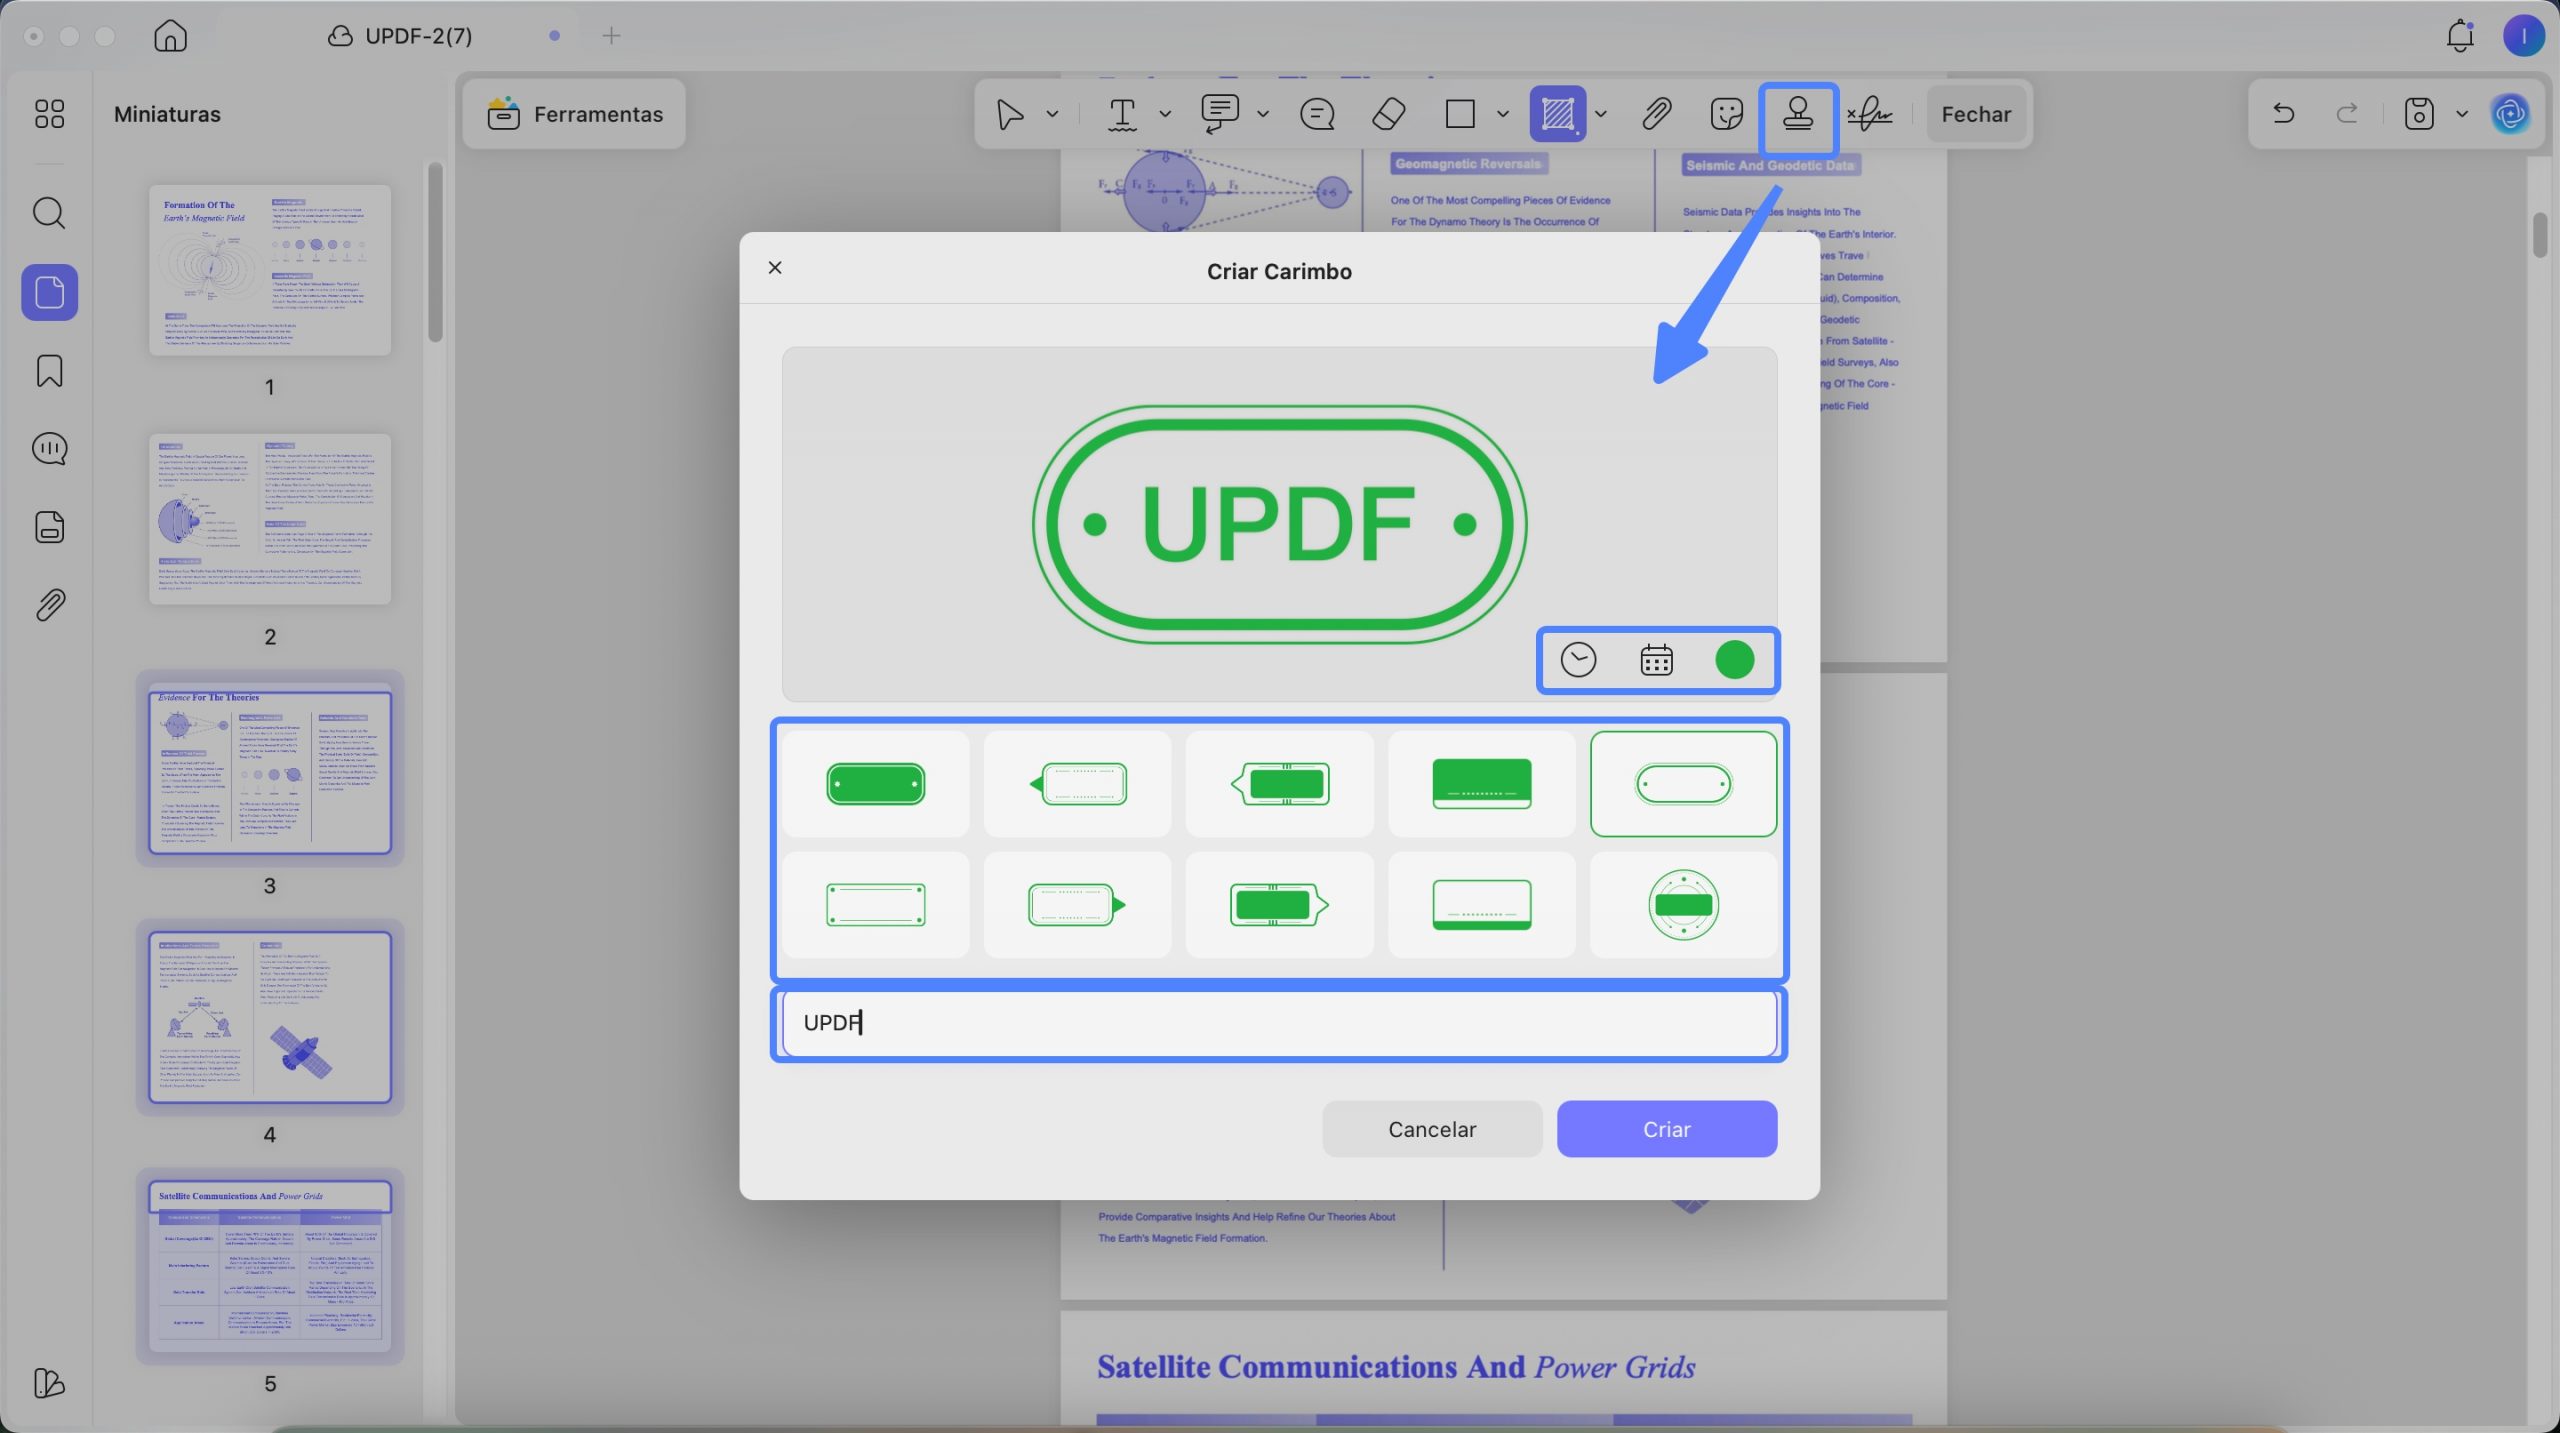
Task: Select the filled left-arrow stamp style
Action: tap(1280, 784)
